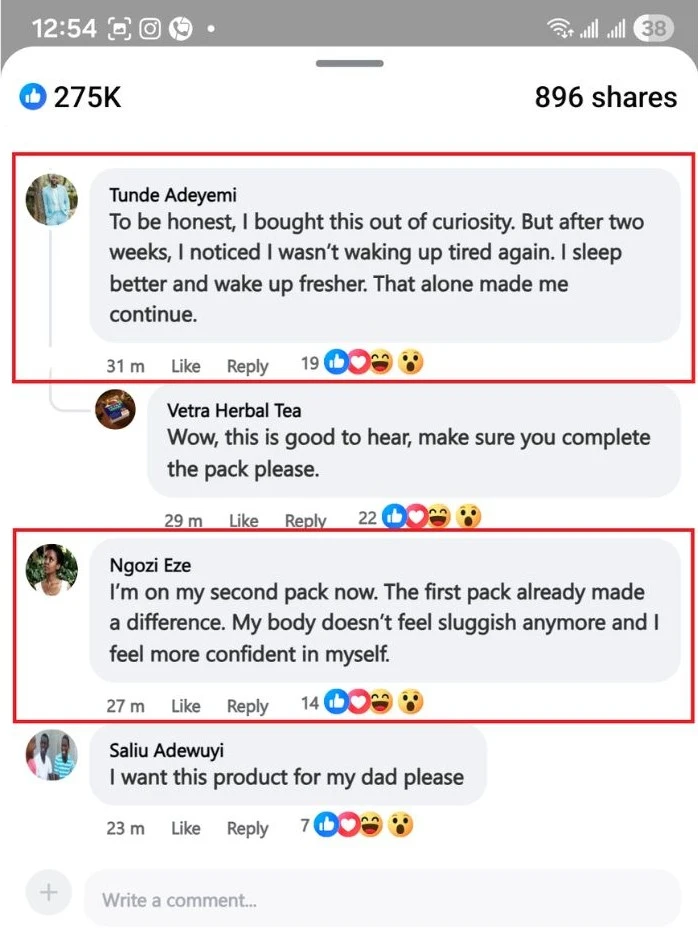Open Vetra Herbal Tea profile avatar

click(115, 410)
